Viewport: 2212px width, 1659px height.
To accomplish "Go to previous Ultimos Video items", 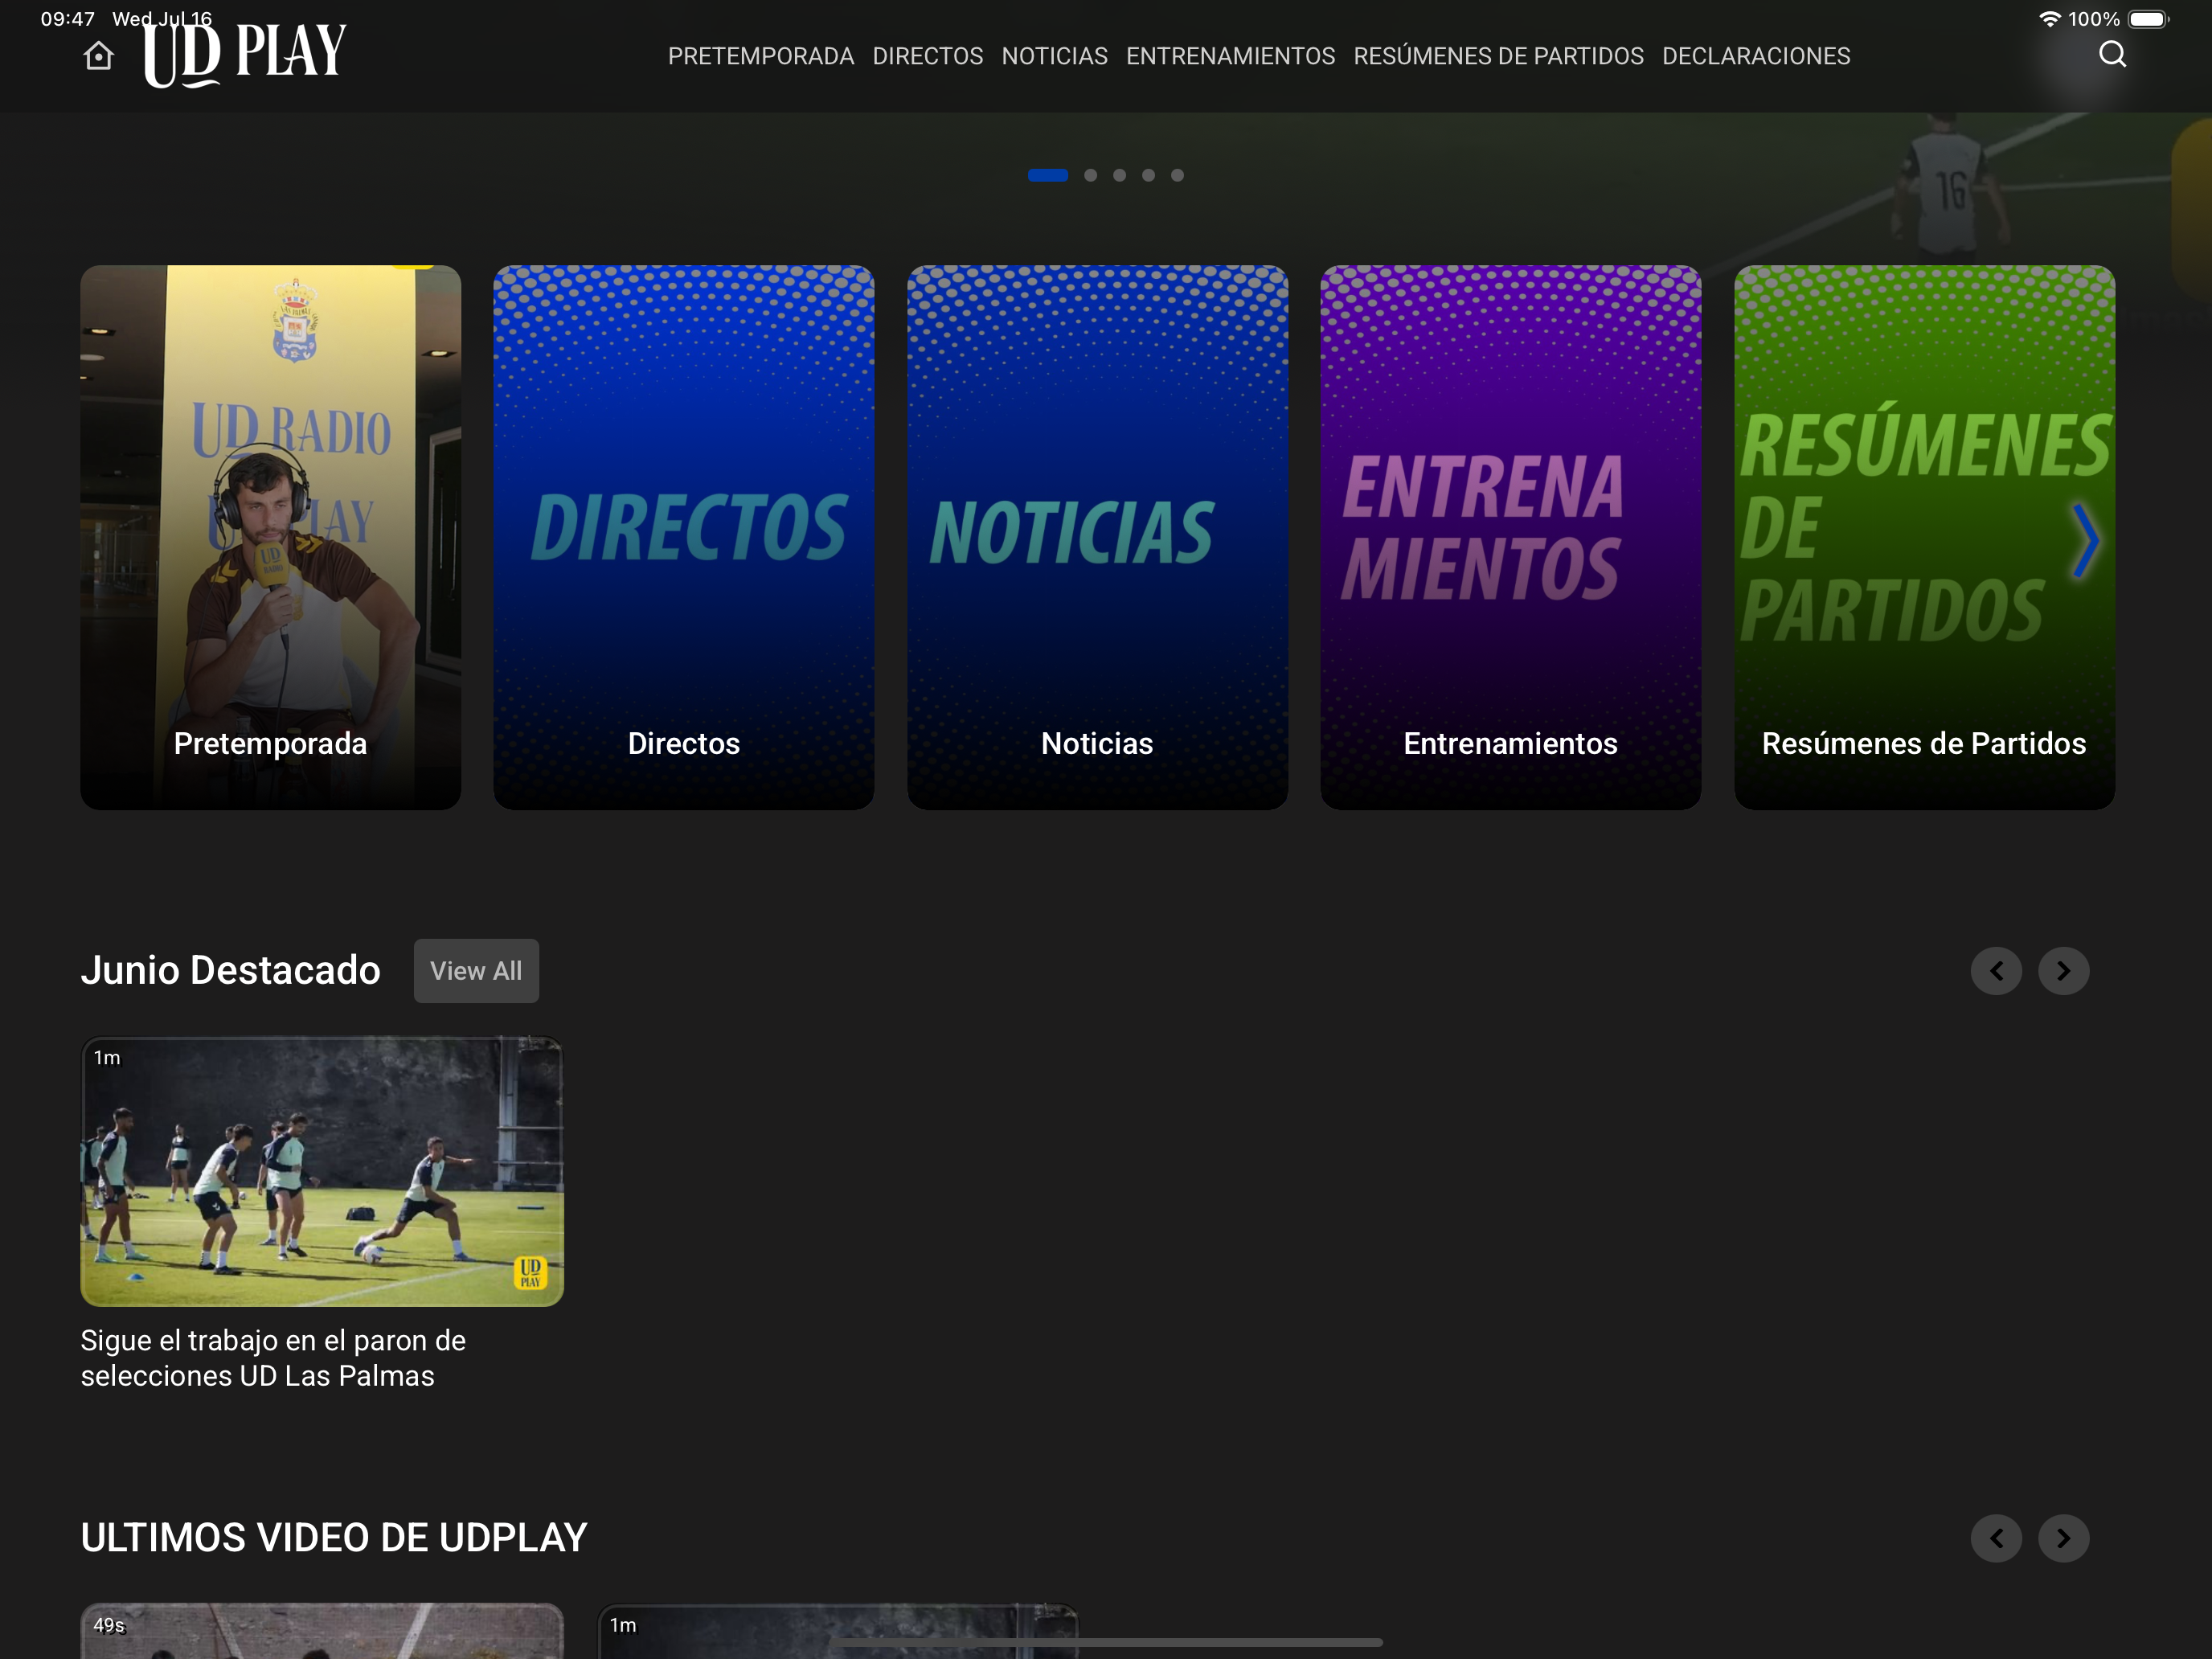I will point(1996,1538).
